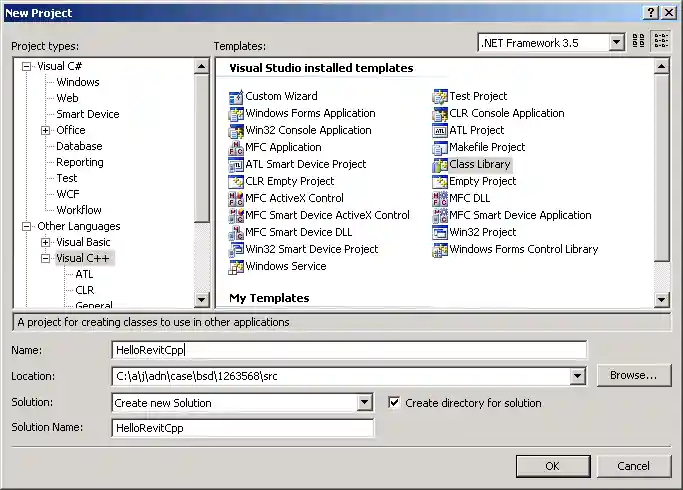Choose the Win32 Console Application icon
The image size is (683, 490).
click(237, 131)
